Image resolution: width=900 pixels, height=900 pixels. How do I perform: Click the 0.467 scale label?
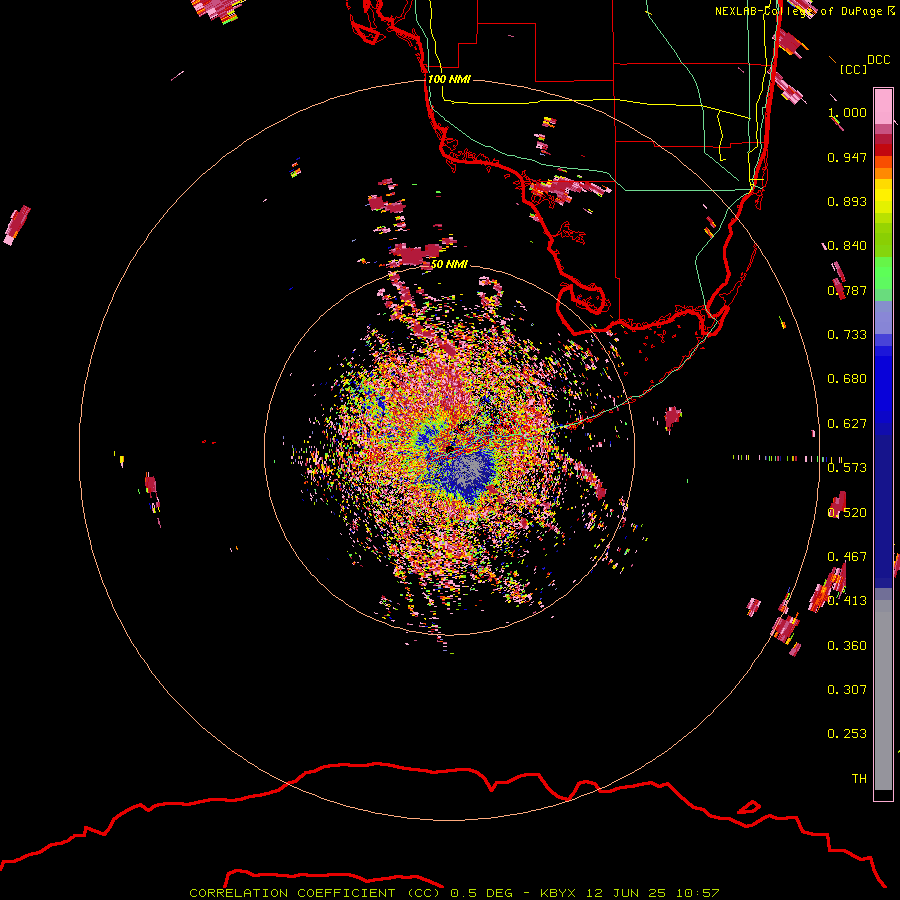(x=847, y=557)
